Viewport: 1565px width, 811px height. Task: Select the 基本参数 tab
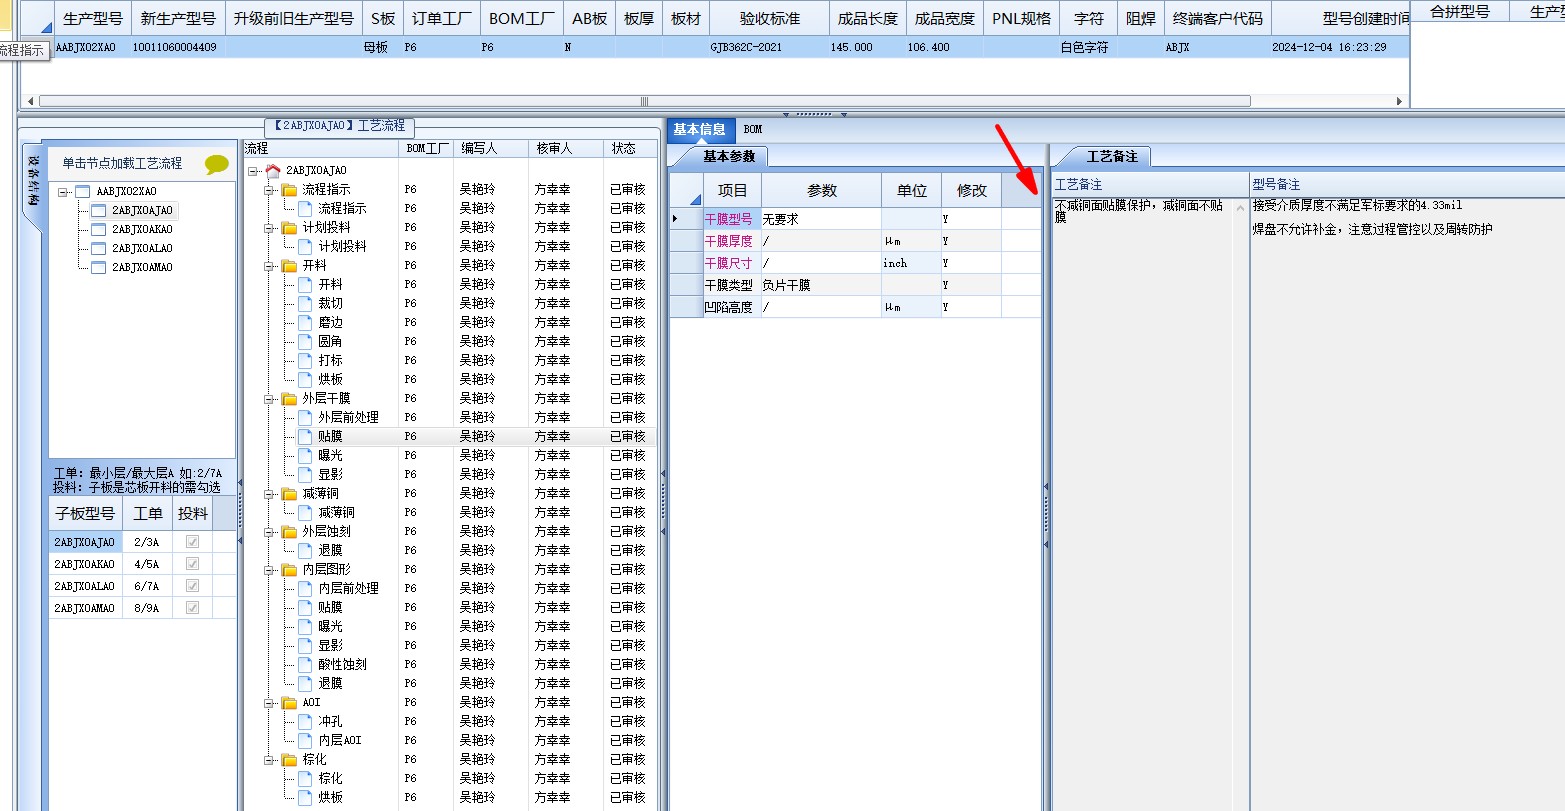(729, 156)
